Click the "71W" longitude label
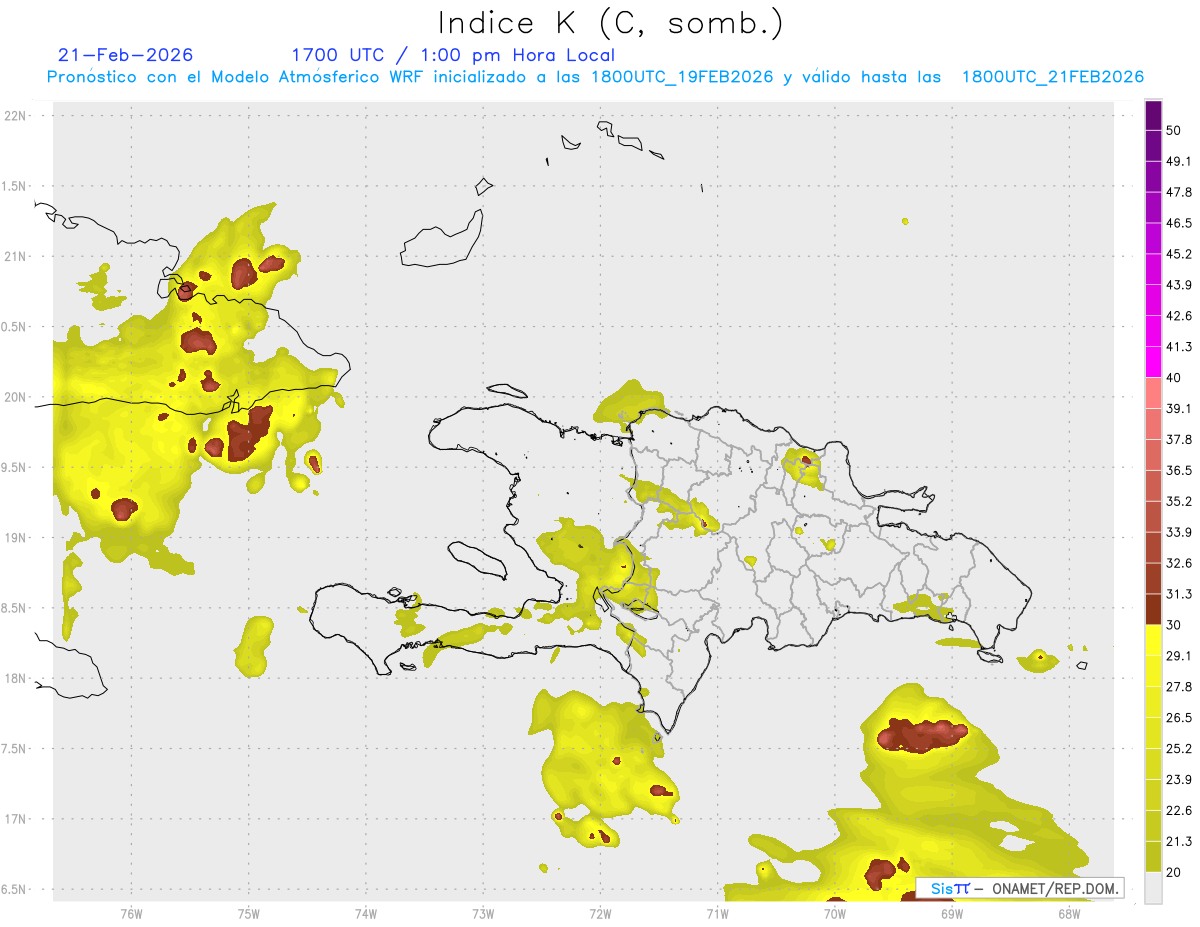This screenshot has height=927, width=1200. [x=717, y=914]
